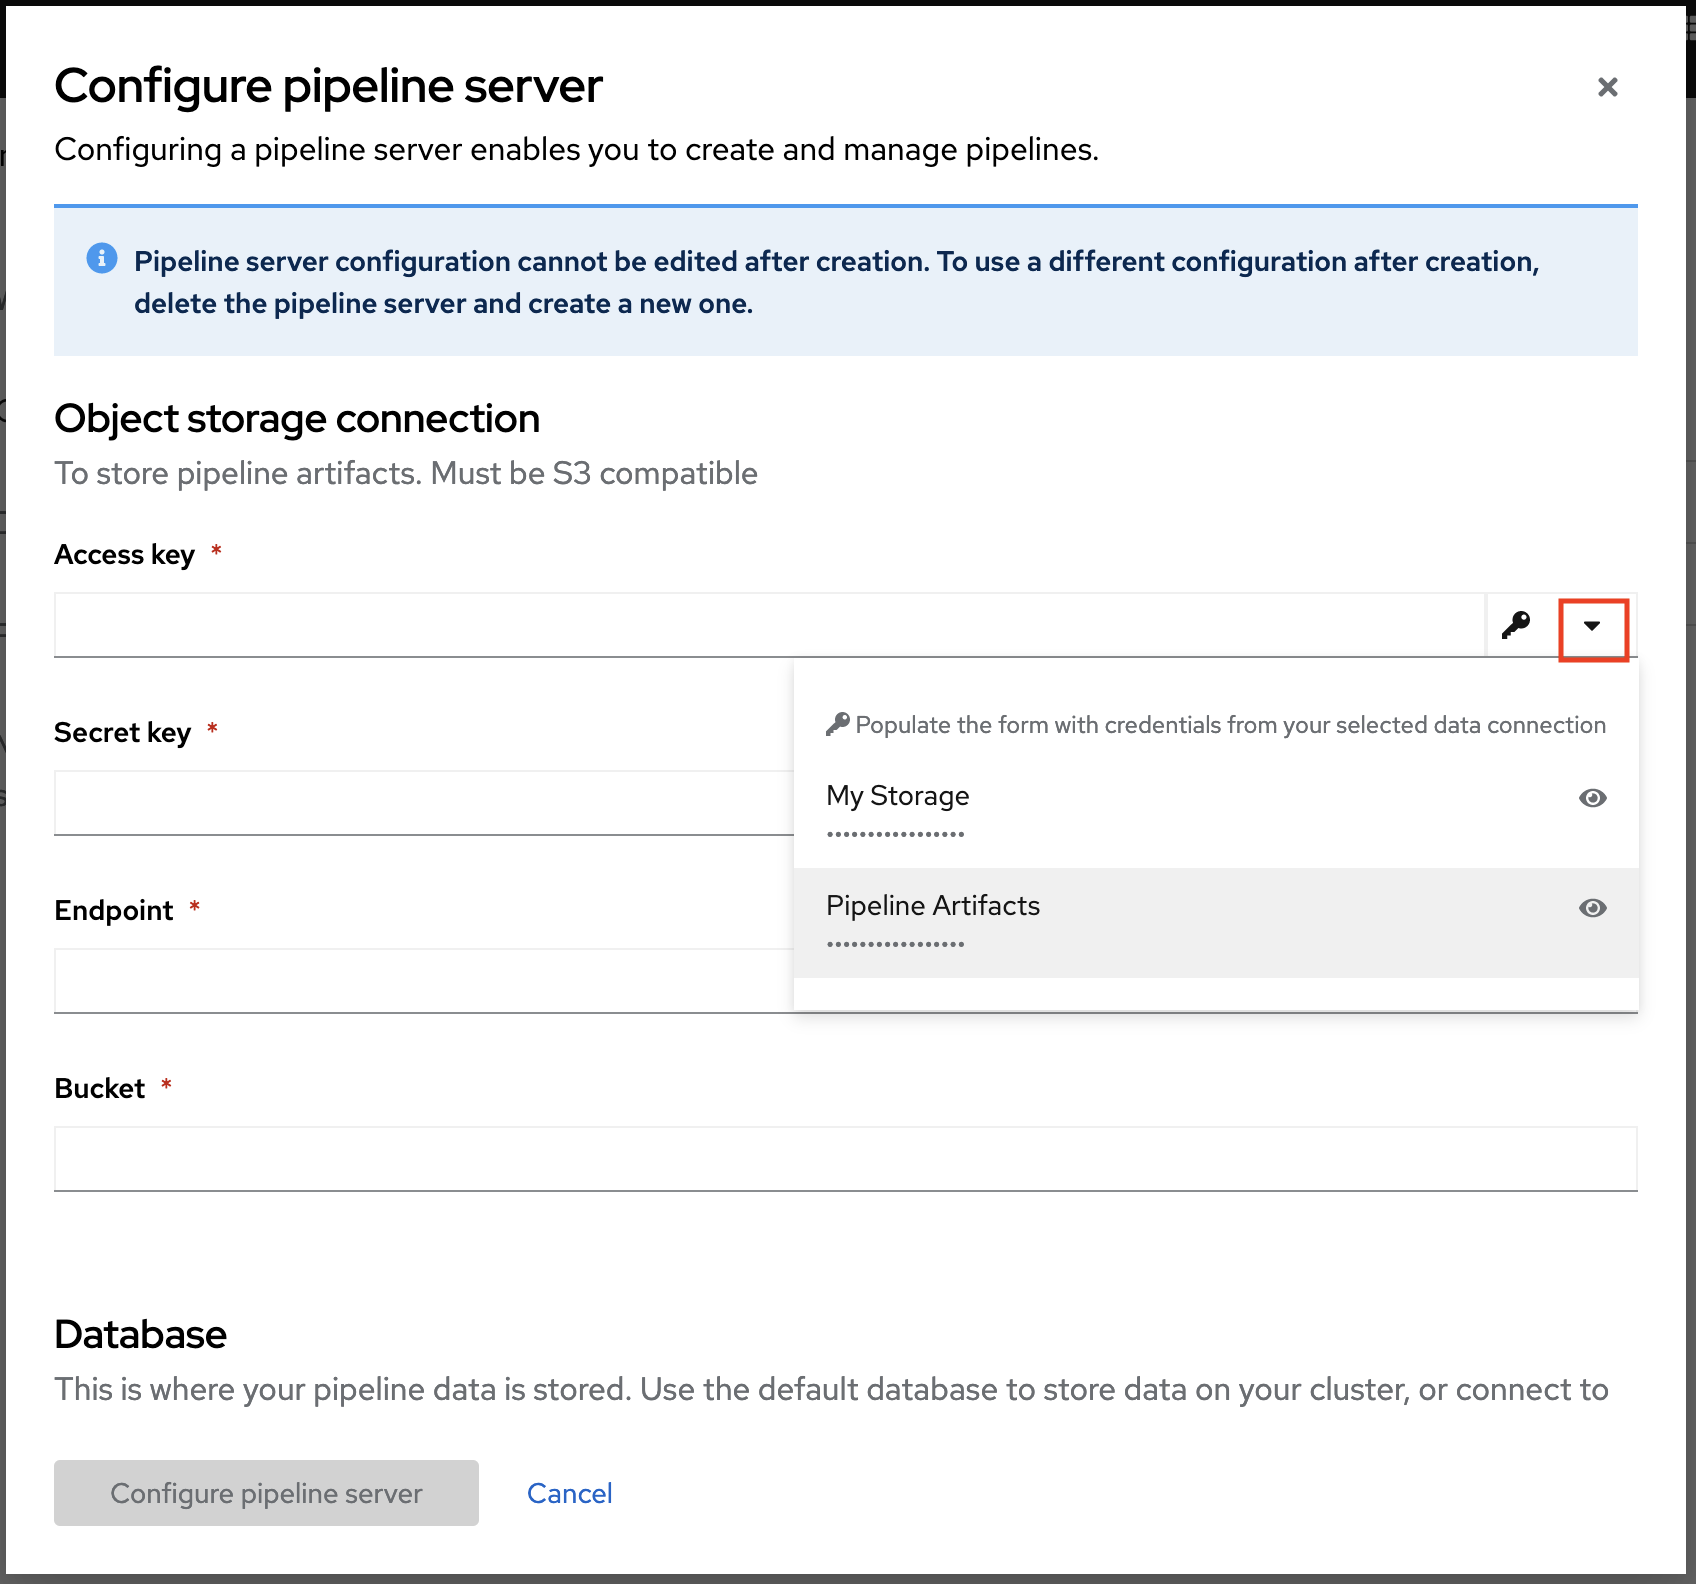Image resolution: width=1696 pixels, height=1584 pixels.
Task: Click the masked dots under Pipeline Artifacts
Action: [x=895, y=944]
